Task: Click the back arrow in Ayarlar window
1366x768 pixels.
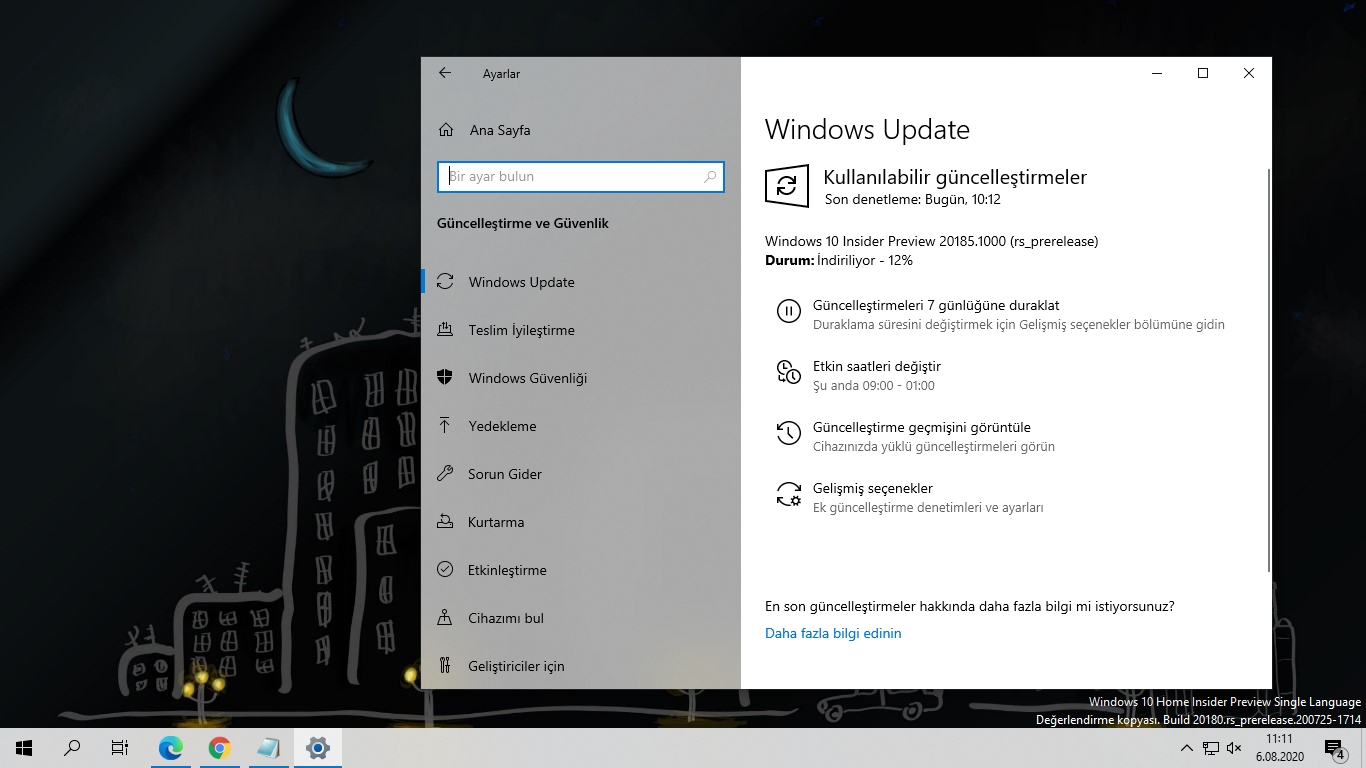Action: [445, 73]
